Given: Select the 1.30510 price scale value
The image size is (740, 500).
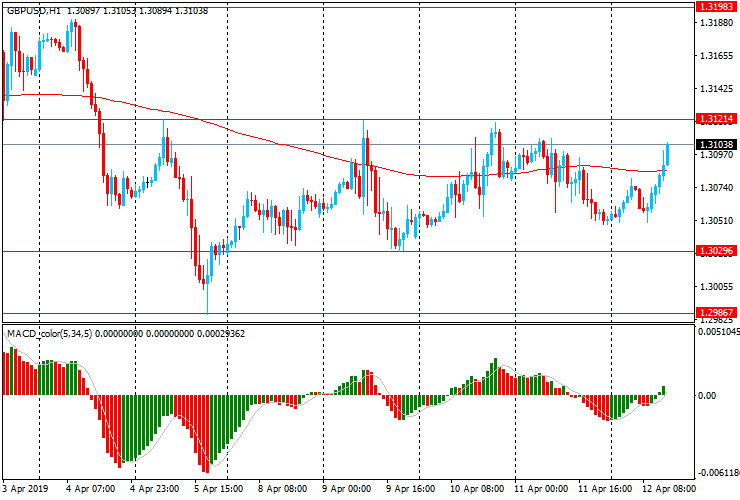Looking at the screenshot, I should 715,221.
